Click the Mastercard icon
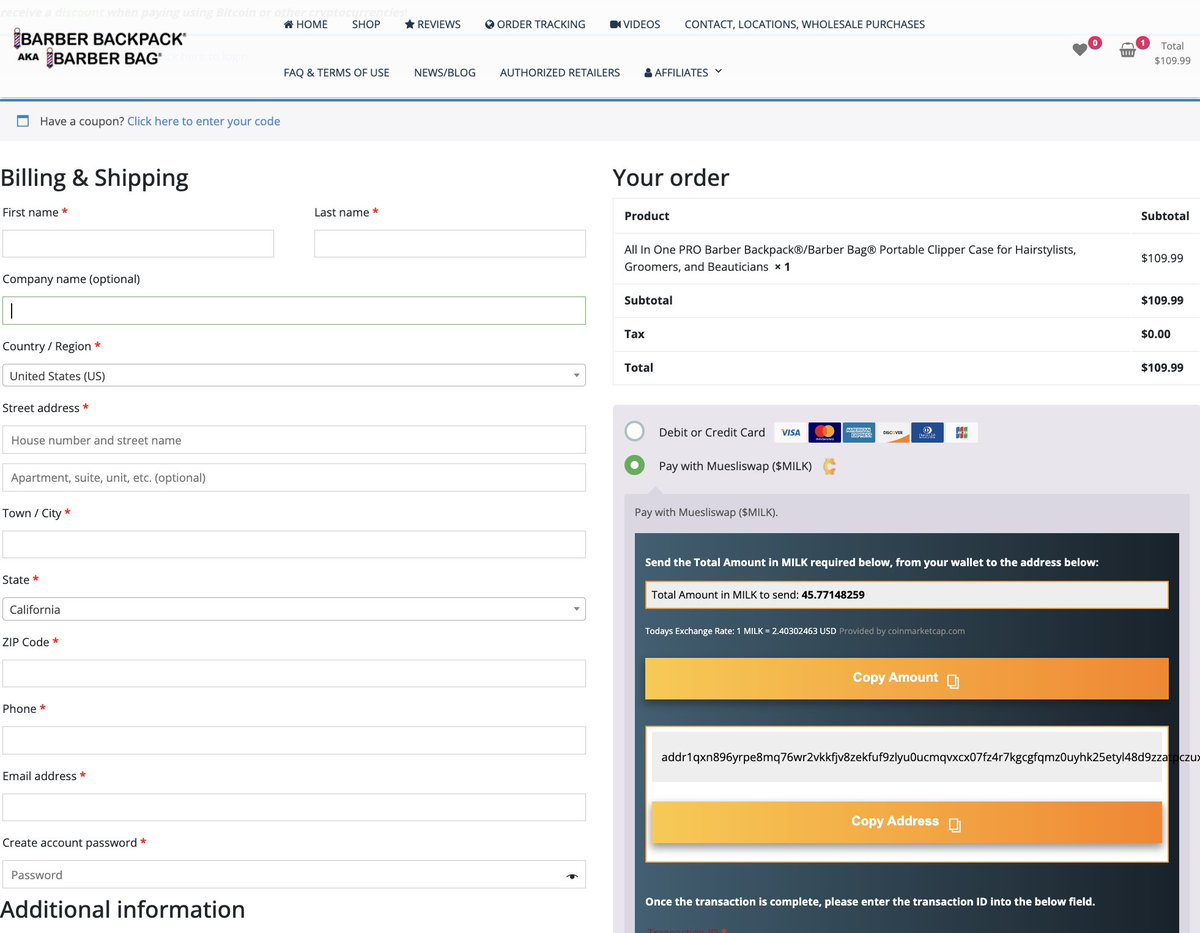The width and height of the screenshot is (1200, 933). point(825,433)
